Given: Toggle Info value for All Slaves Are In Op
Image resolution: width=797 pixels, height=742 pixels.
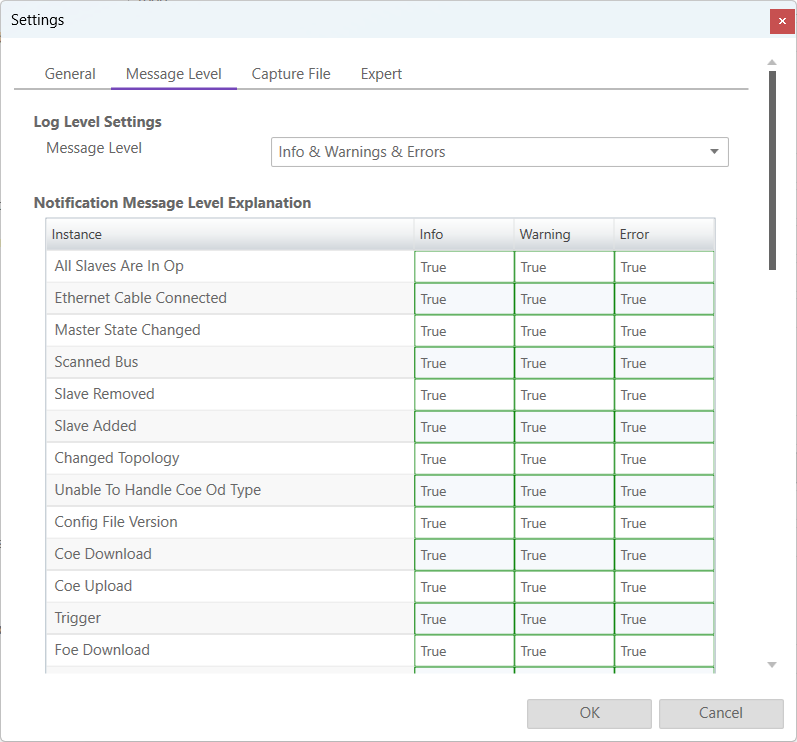Looking at the screenshot, I should coord(464,267).
